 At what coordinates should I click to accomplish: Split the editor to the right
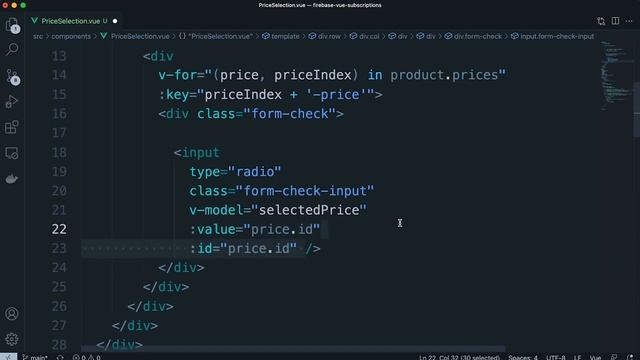pyautogui.click(x=615, y=21)
